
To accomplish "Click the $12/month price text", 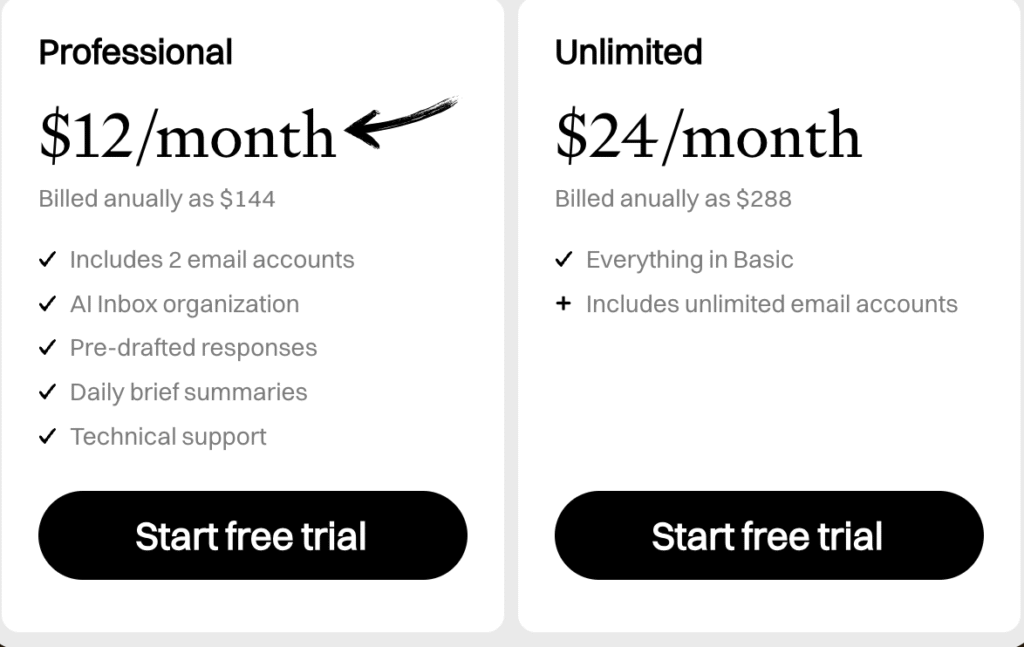I will coord(187,136).
